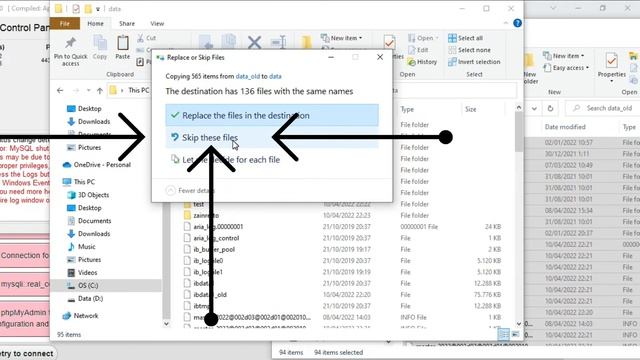
Task: Click Select none in ribbon
Action: pyautogui.click(x=469, y=50)
